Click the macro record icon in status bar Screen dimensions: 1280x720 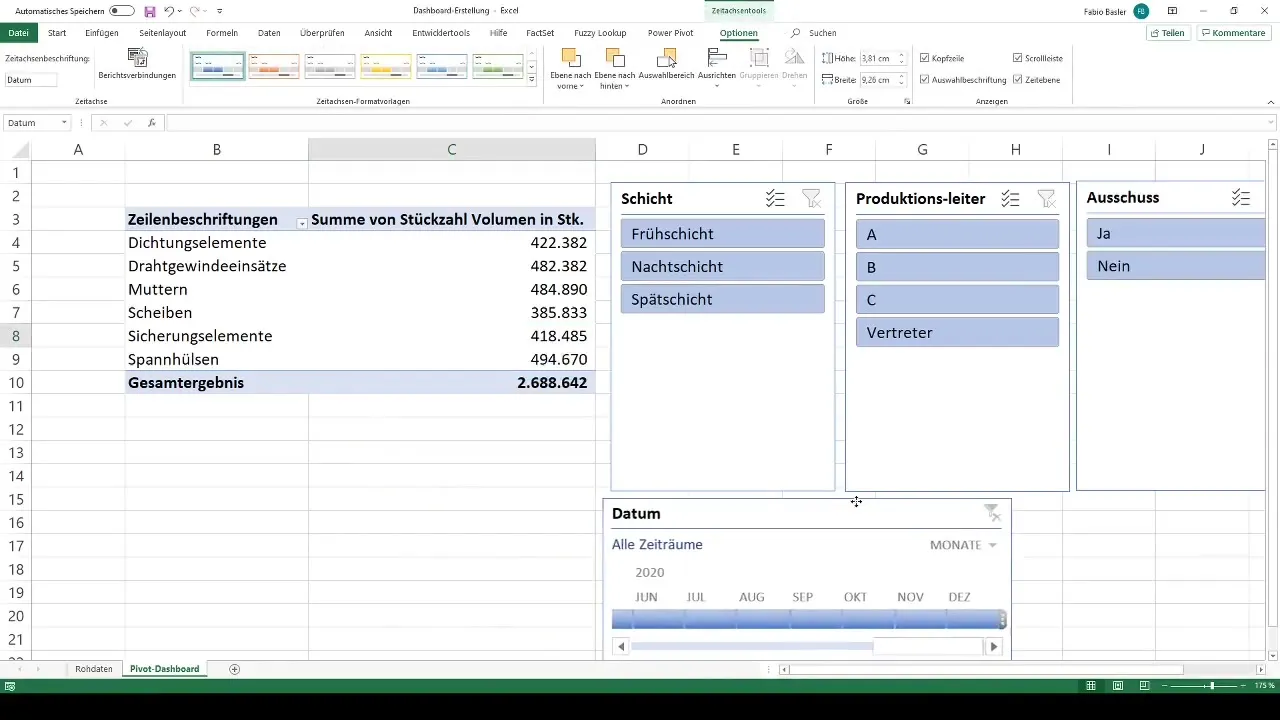(x=9, y=686)
